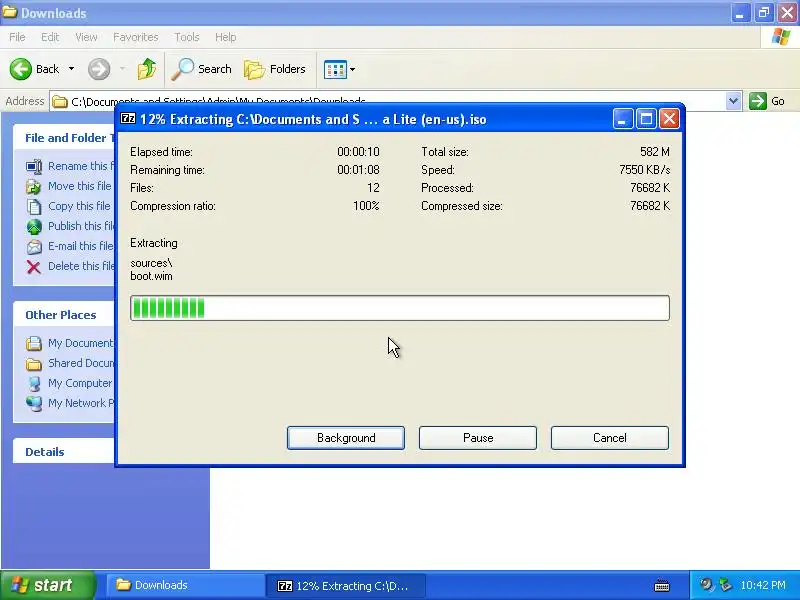Open Shared Documents in Other Places

(81, 363)
